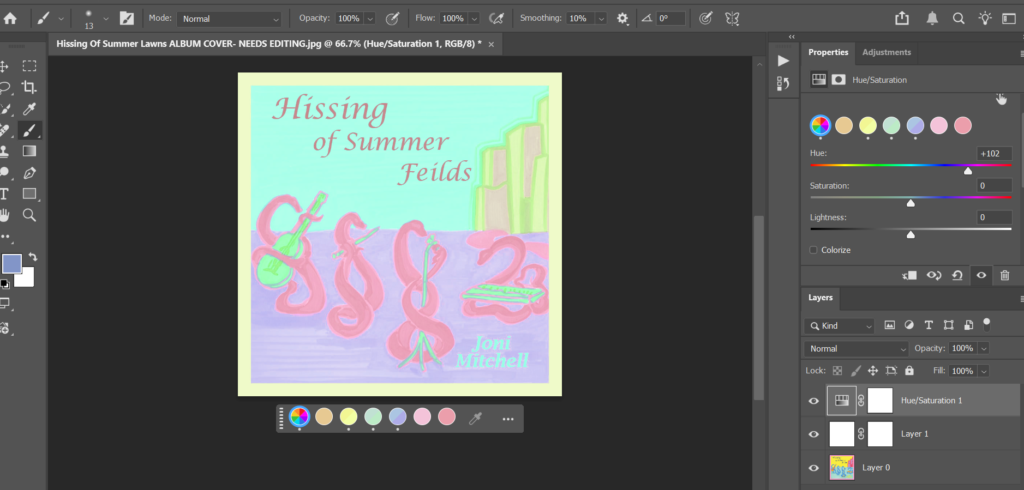Viewport: 1024px width, 490px height.
Task: Open the layer Fill dropdown arrow
Action: tap(984, 371)
